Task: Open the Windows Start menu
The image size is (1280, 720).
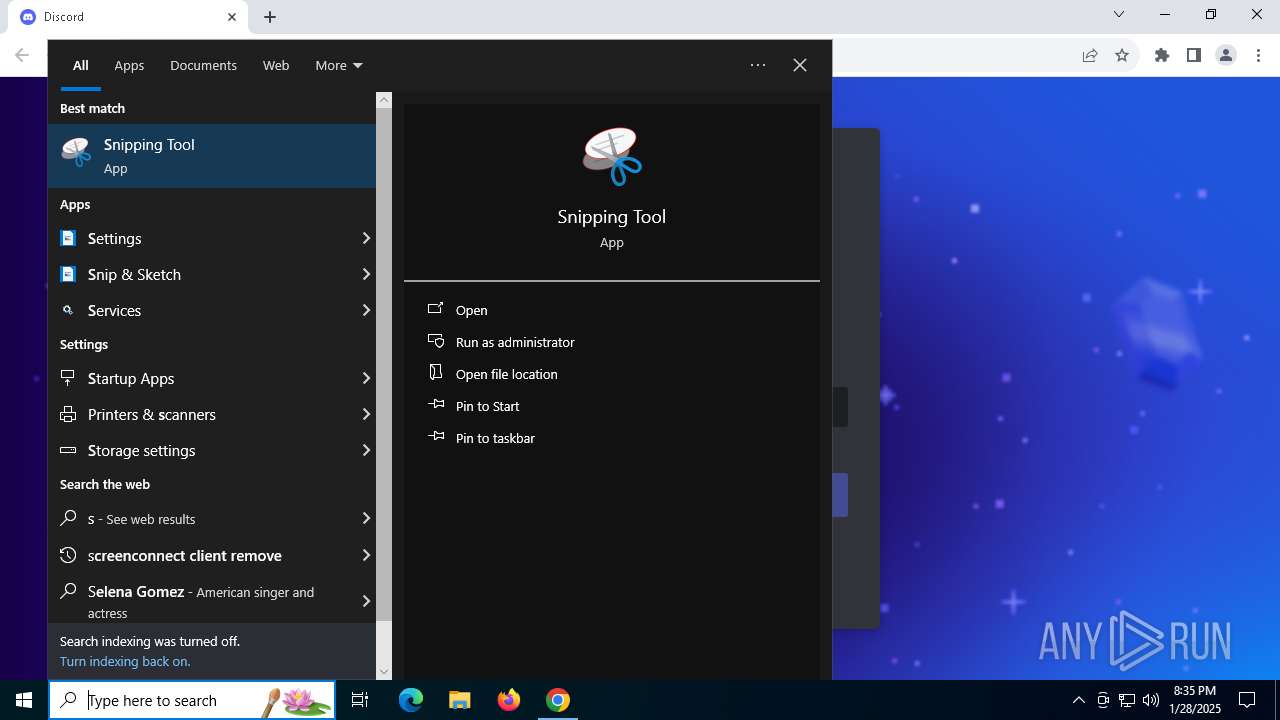Action: (x=24, y=700)
